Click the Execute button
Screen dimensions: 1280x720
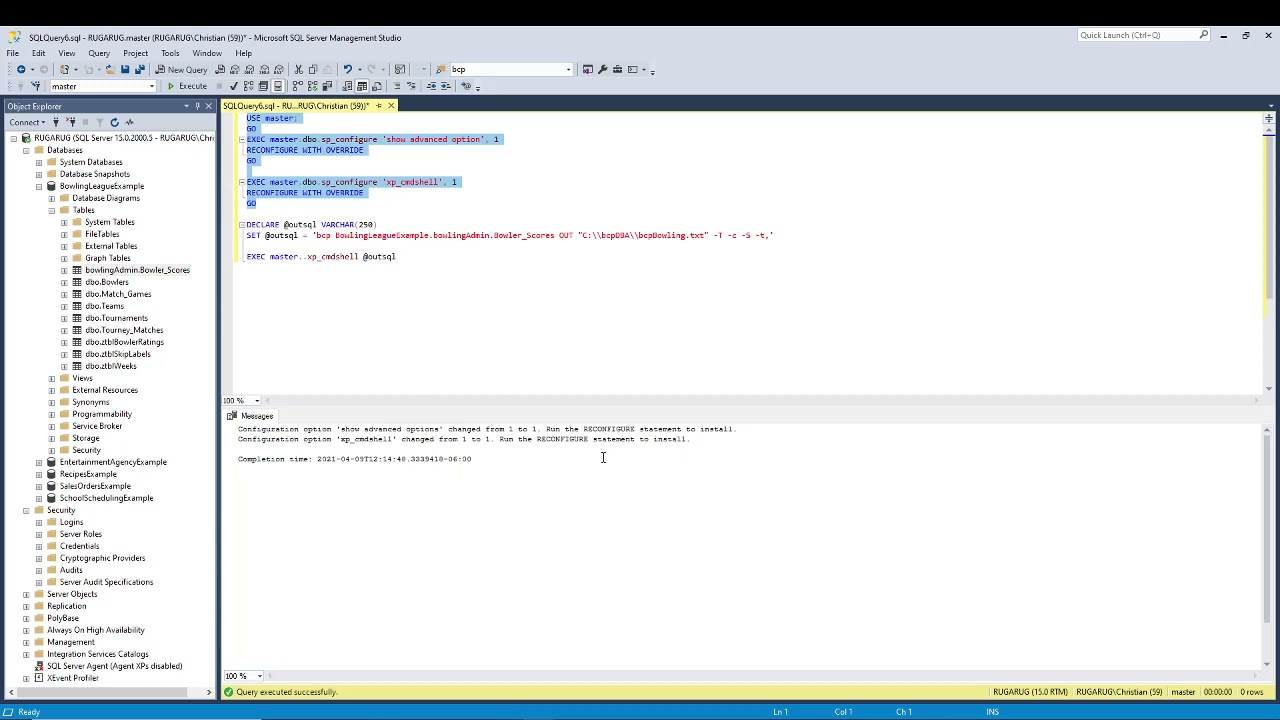pos(187,86)
